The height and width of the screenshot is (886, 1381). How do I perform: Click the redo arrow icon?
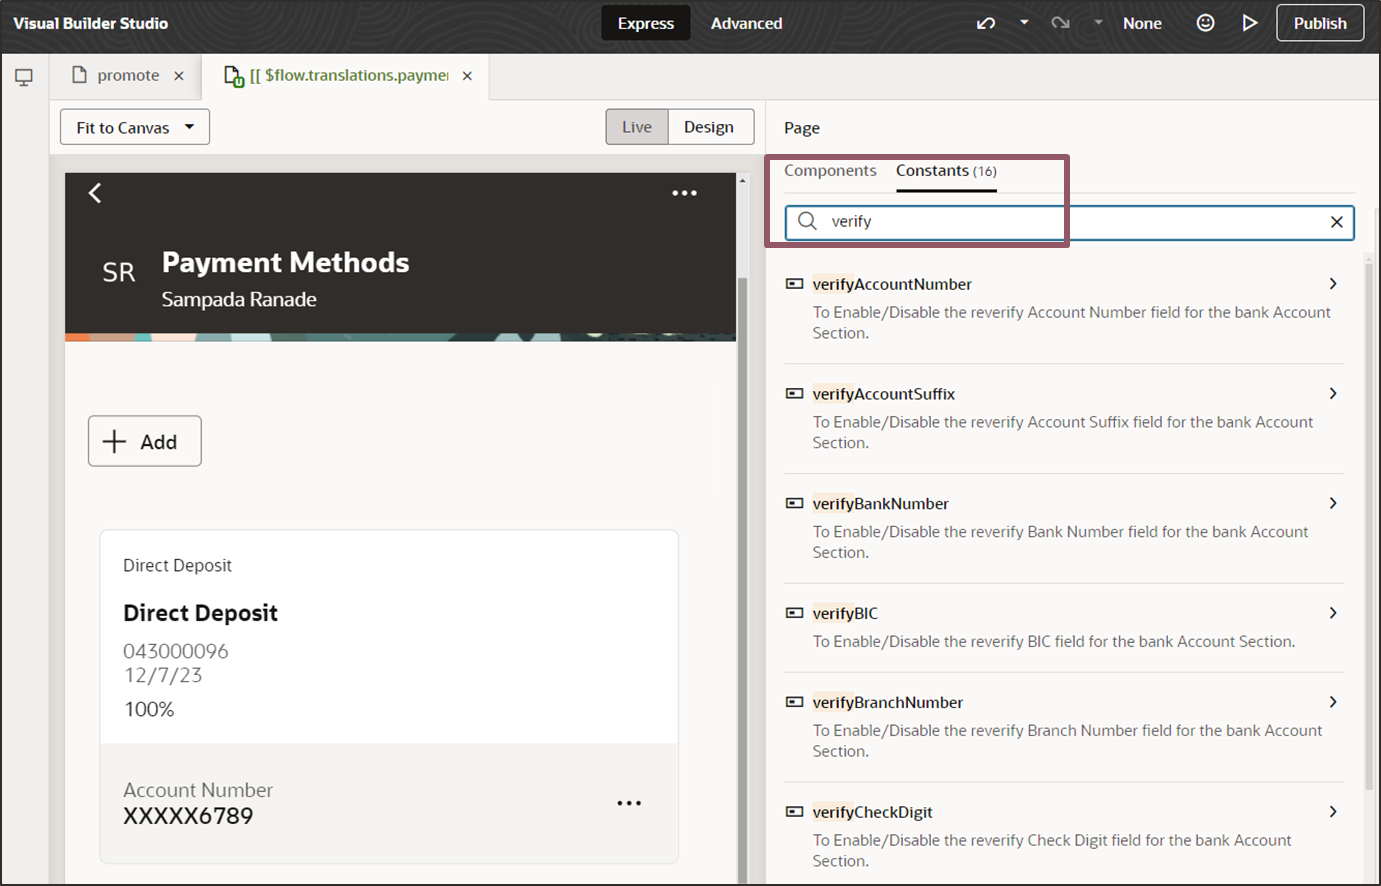(1060, 23)
